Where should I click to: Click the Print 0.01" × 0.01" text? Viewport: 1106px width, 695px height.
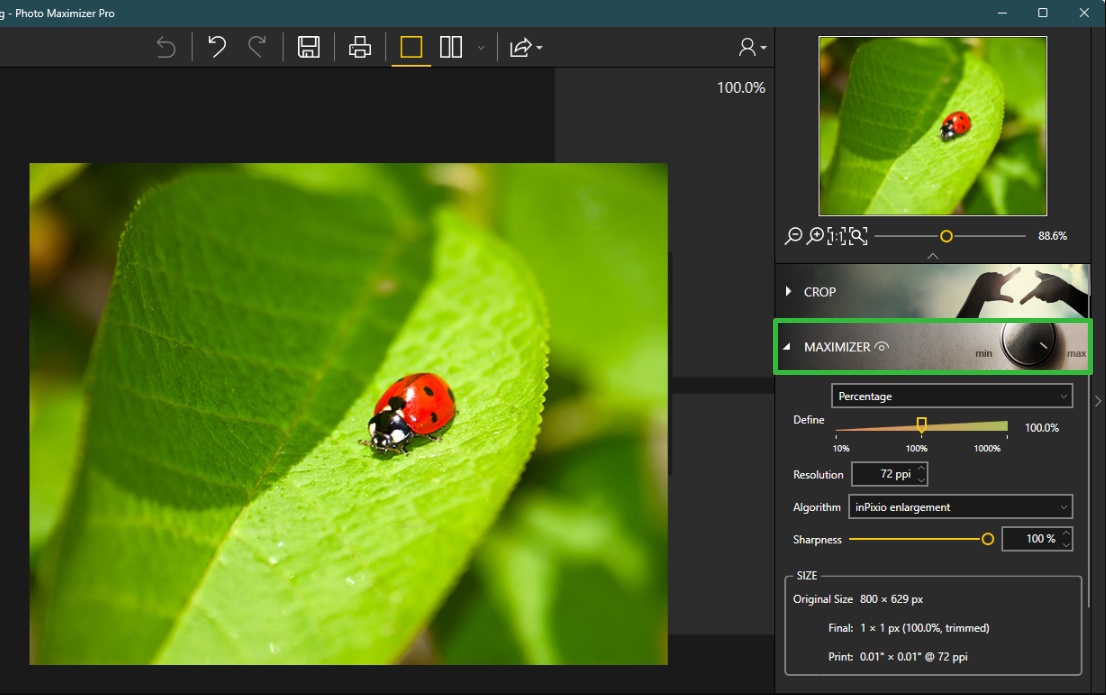coord(897,657)
